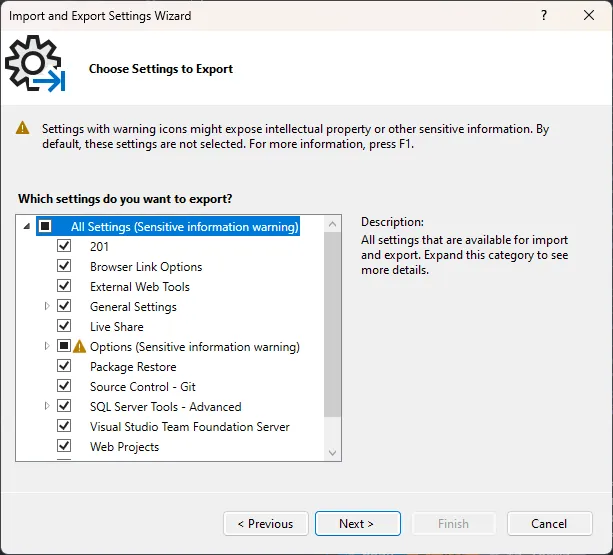Select Visual Studio Team Foundation Server label
This screenshot has width=613, height=555.
click(x=190, y=426)
